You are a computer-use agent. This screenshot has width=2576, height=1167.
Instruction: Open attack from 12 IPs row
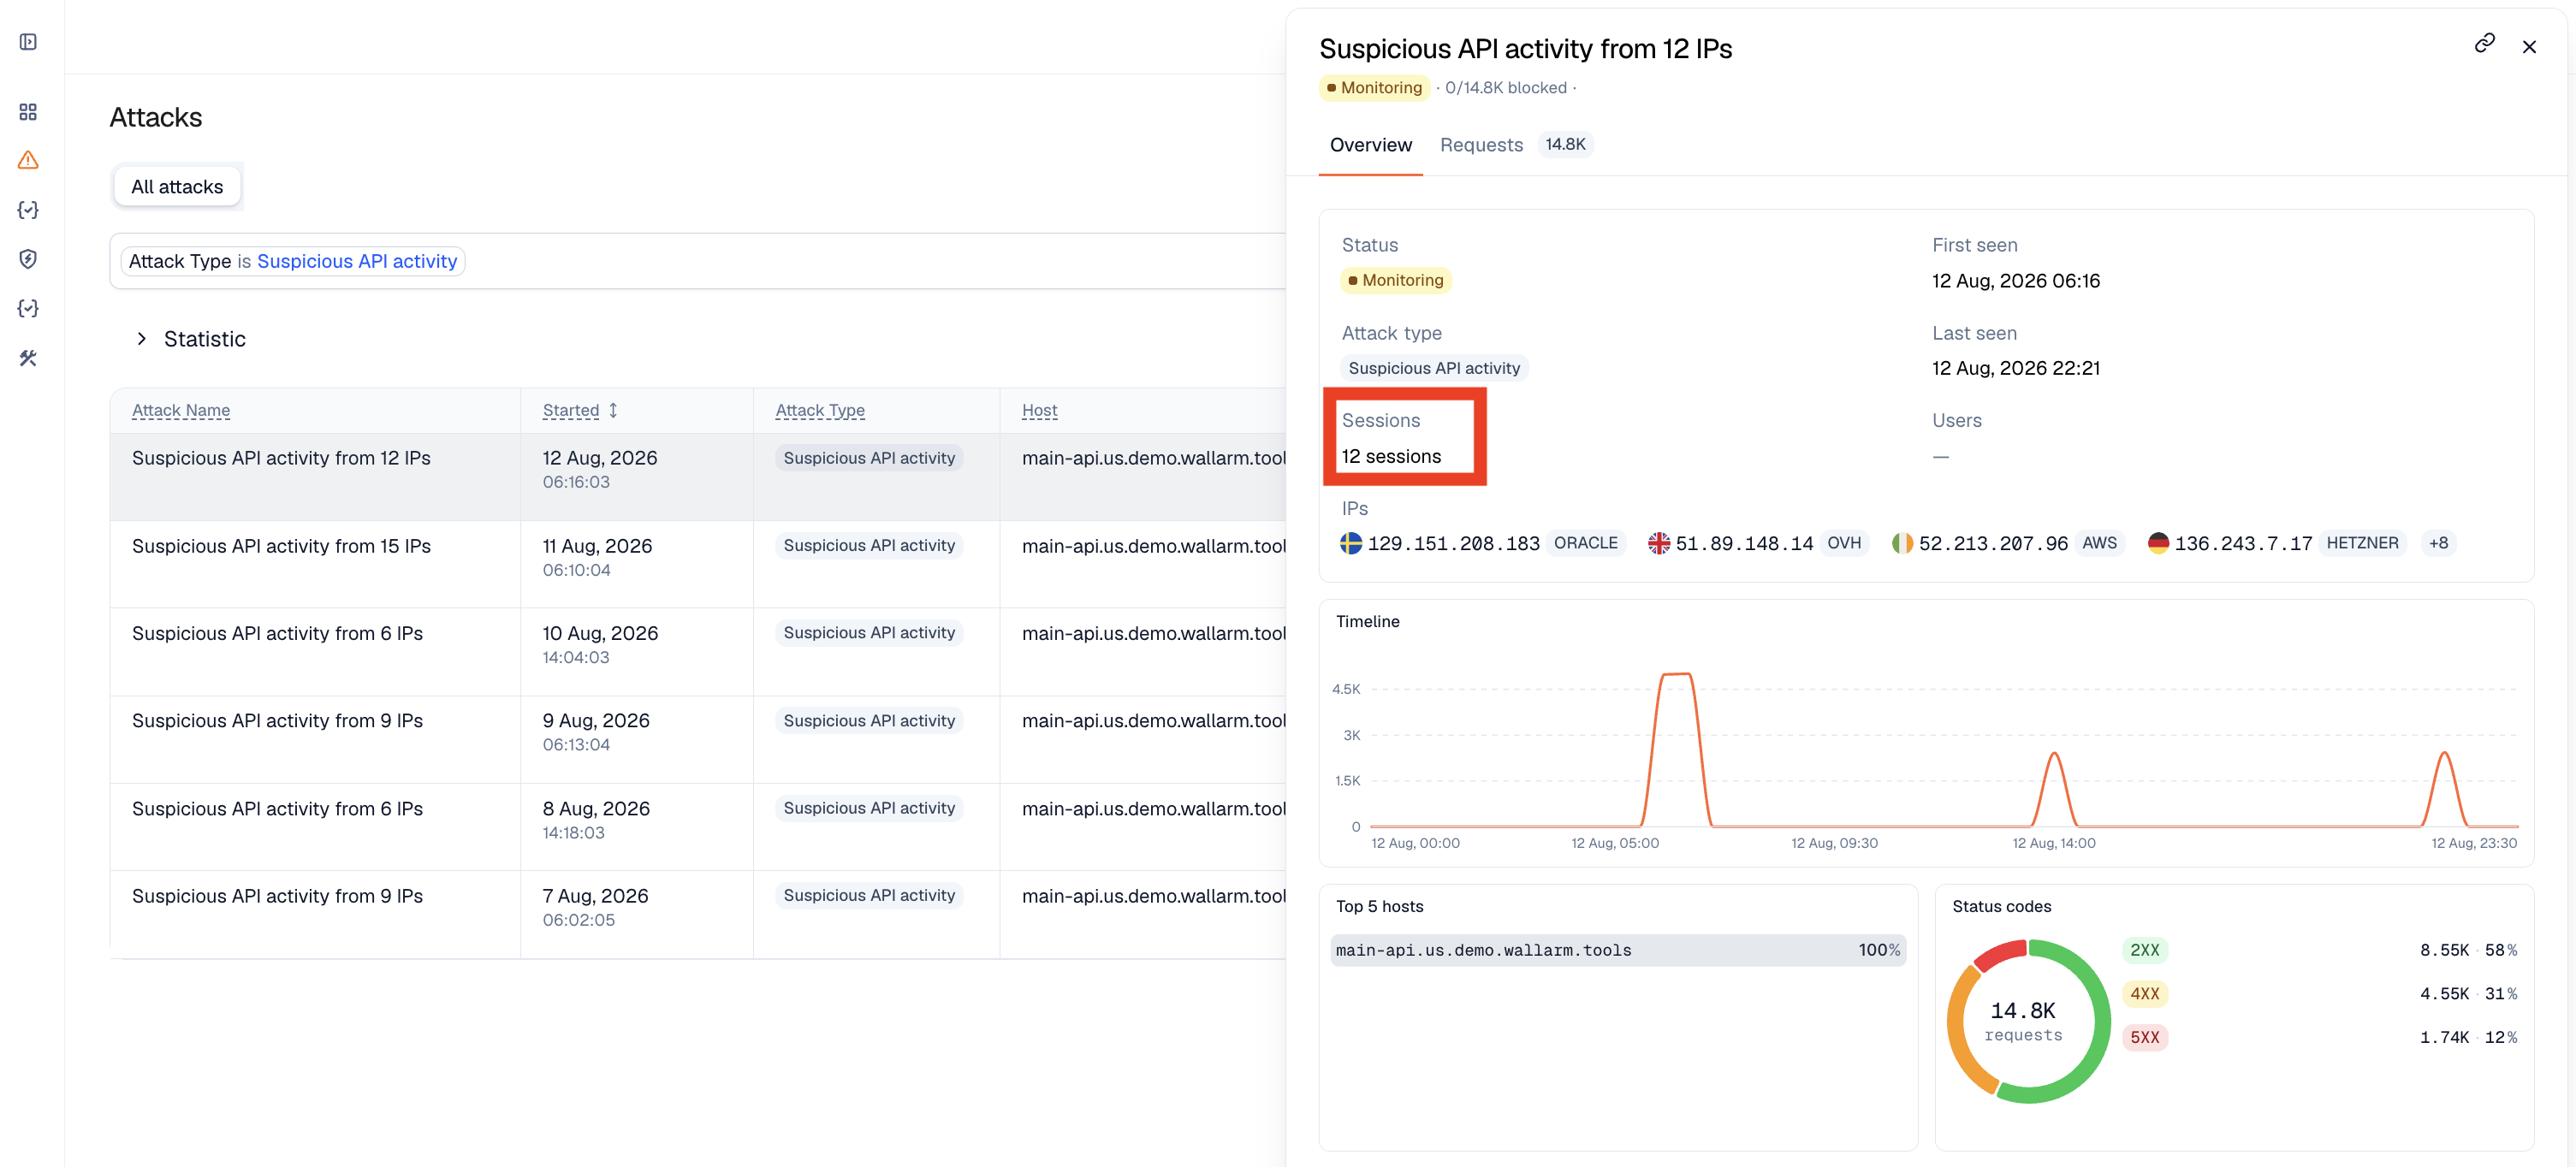coord(697,477)
